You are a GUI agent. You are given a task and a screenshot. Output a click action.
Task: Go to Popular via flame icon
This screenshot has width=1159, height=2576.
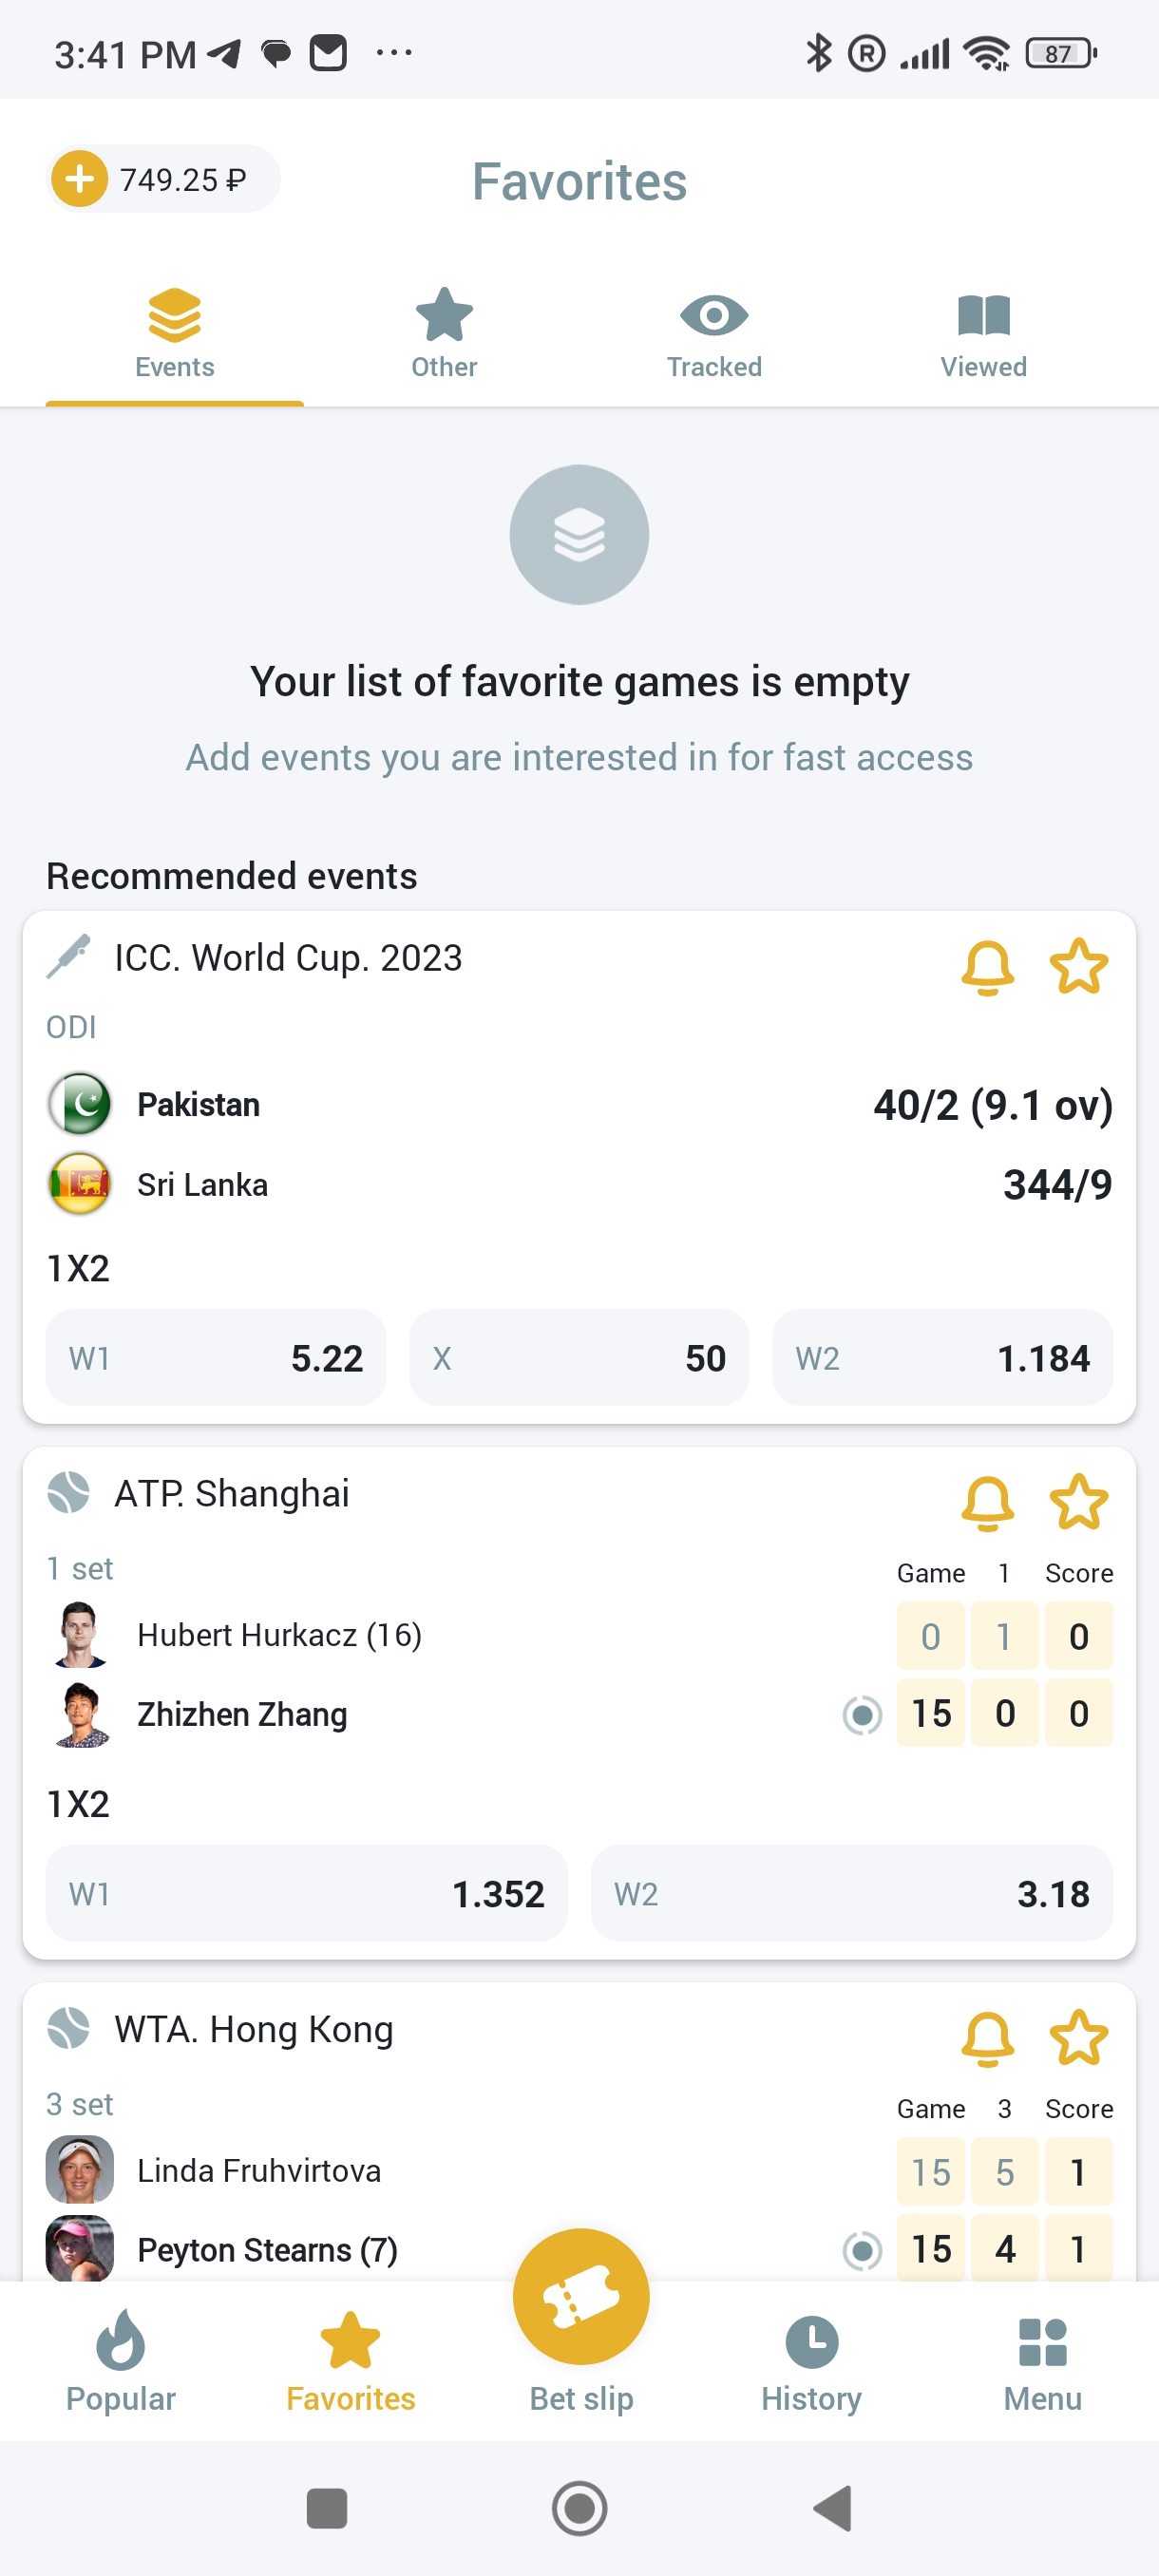[121, 2342]
